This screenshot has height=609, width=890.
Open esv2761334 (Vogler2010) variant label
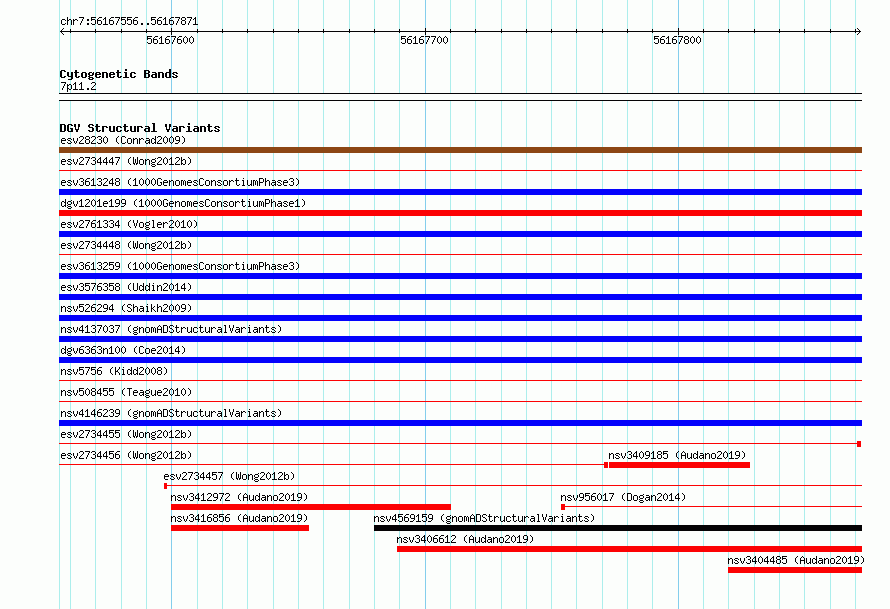(129, 224)
